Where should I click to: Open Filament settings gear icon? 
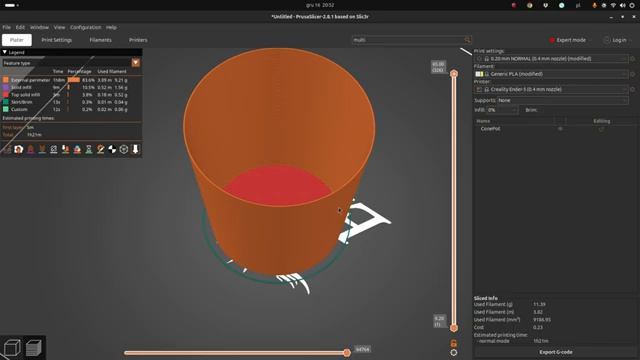click(x=633, y=74)
